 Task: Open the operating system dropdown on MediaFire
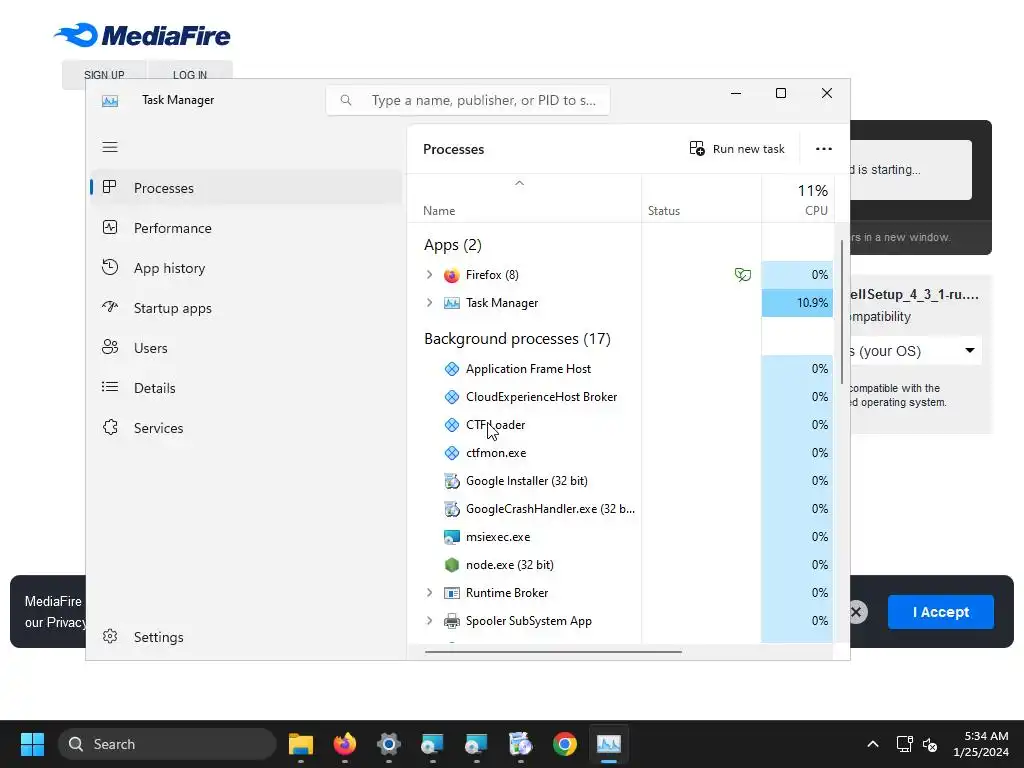click(914, 351)
